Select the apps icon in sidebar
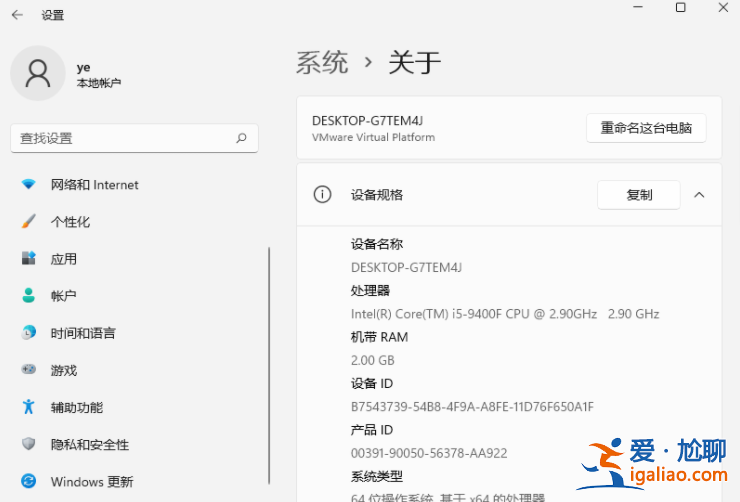 coord(28,258)
